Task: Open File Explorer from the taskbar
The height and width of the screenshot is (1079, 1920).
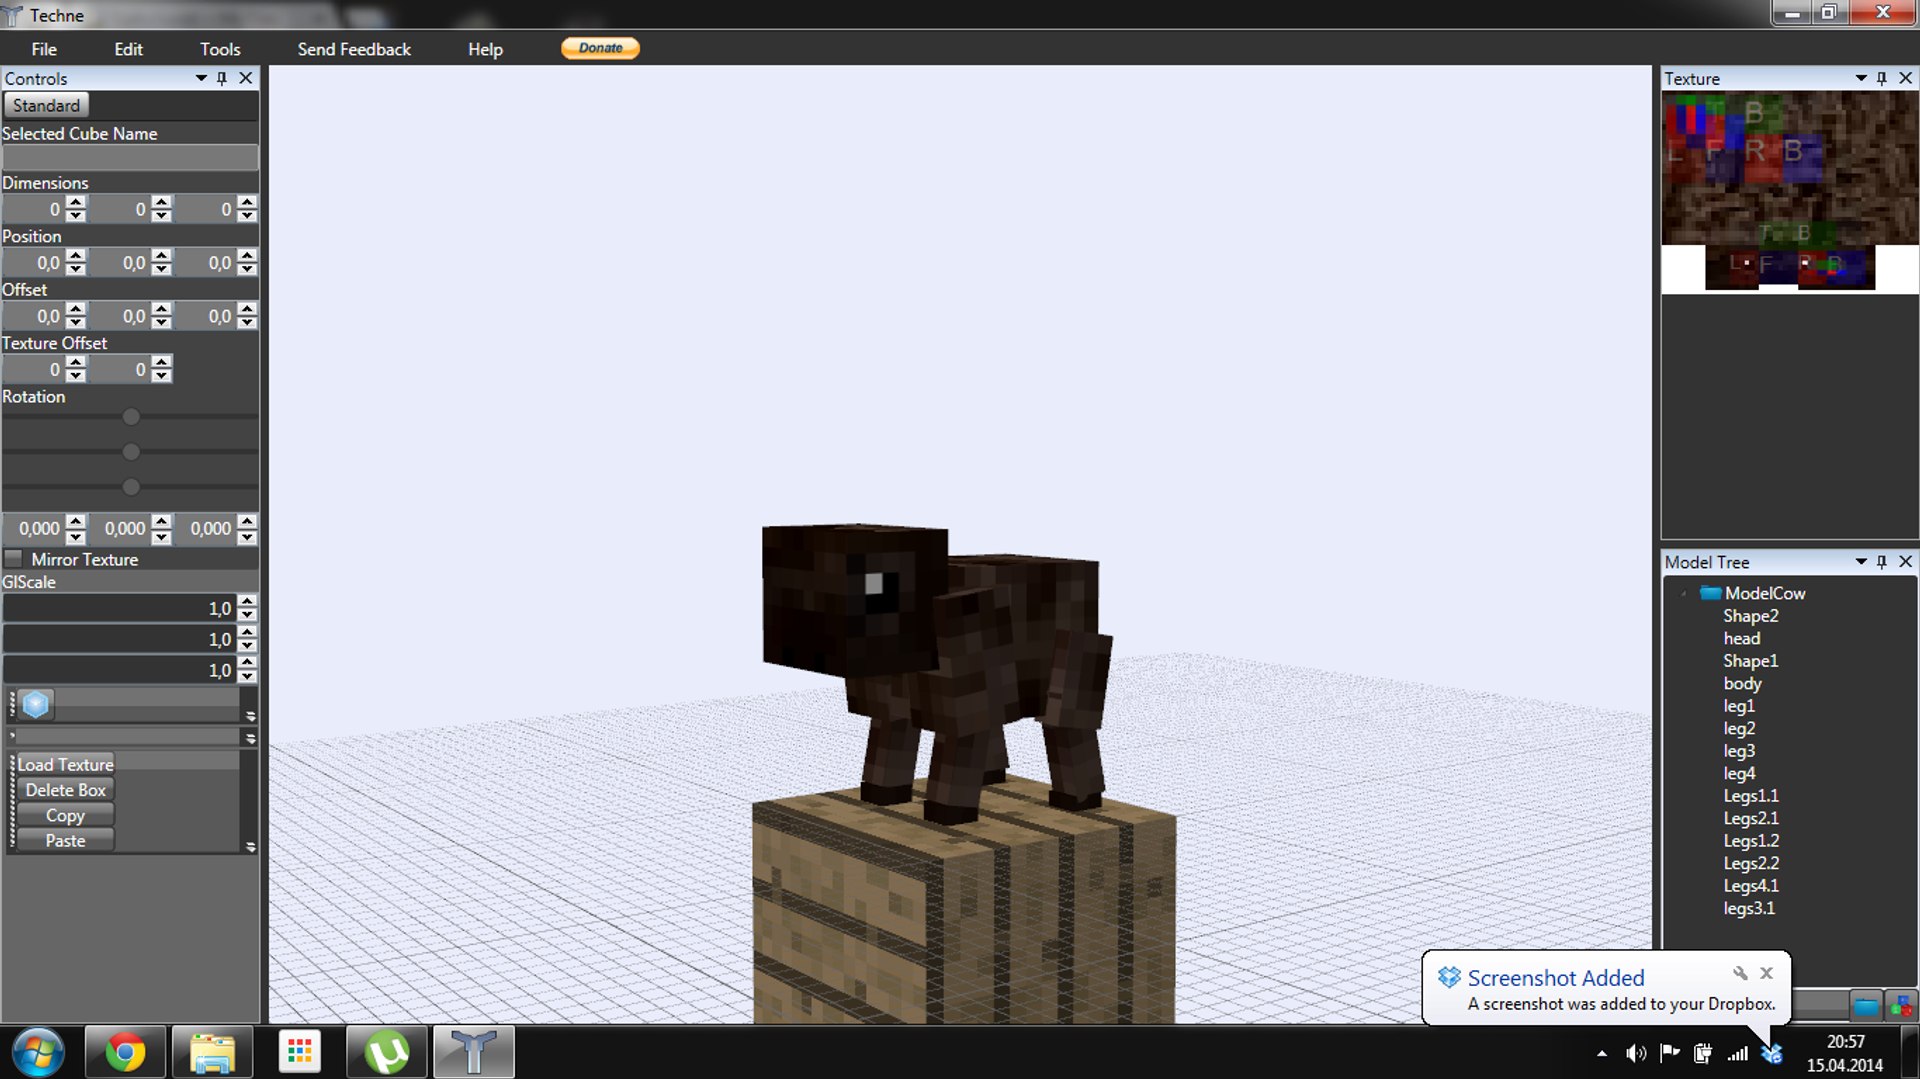Action: click(x=212, y=1052)
